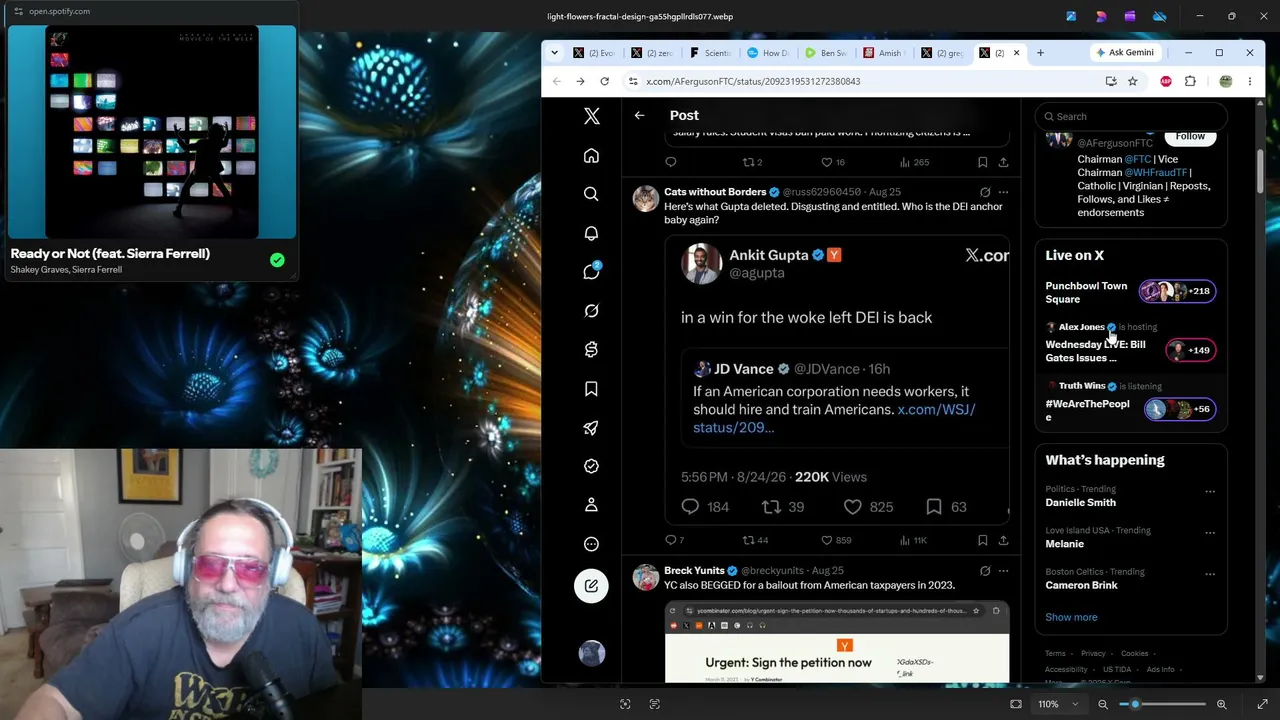Zoom in using the magnifier plus icon
The image size is (1280, 720).
point(1221,704)
